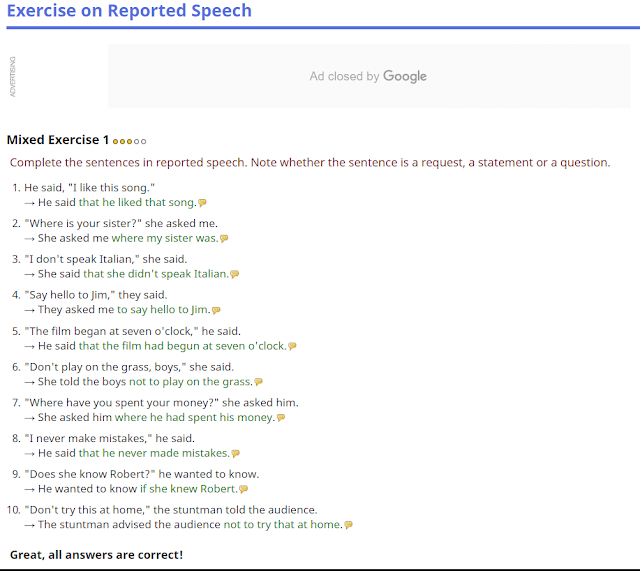The height and width of the screenshot is (571, 640).
Task: Open the comment bubble after 'didn't speak Italian'
Action: (235, 274)
